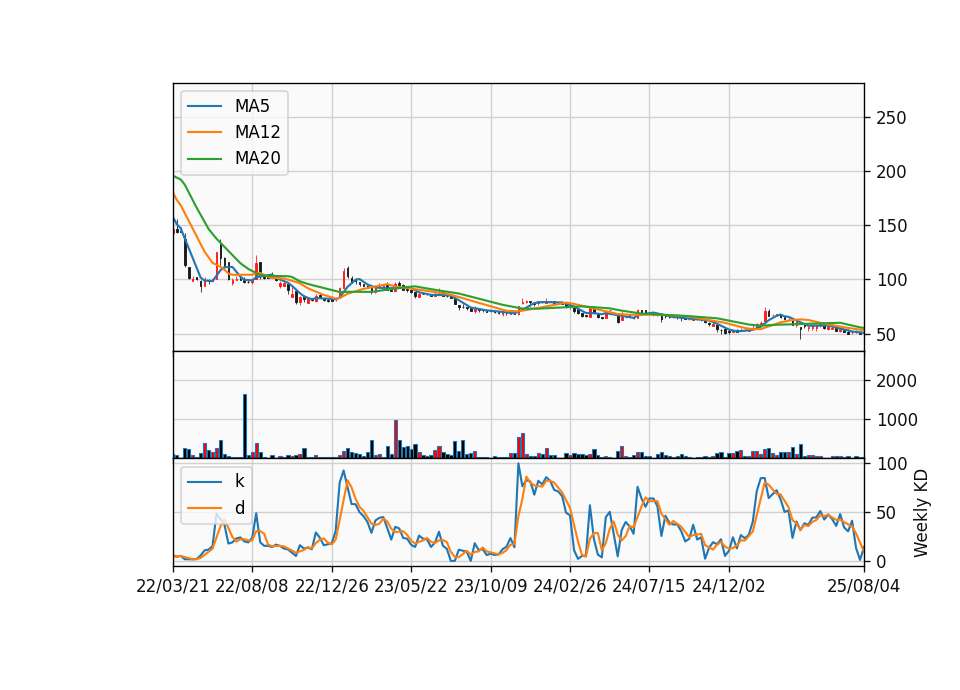Click the 150 price axis label
Viewport: 960px width, 690px height.
[891, 226]
